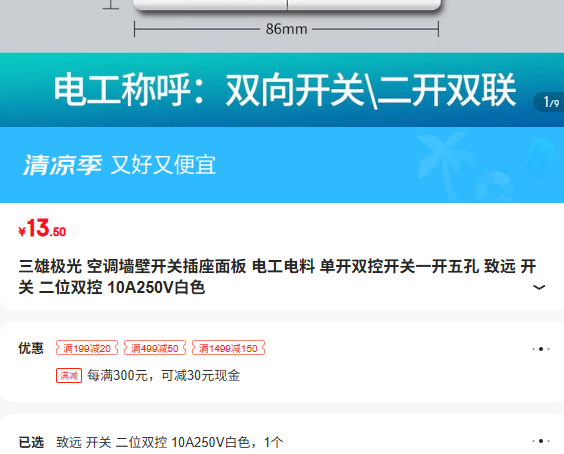Click the product title text
The height and width of the screenshot is (454, 564).
(x=277, y=277)
